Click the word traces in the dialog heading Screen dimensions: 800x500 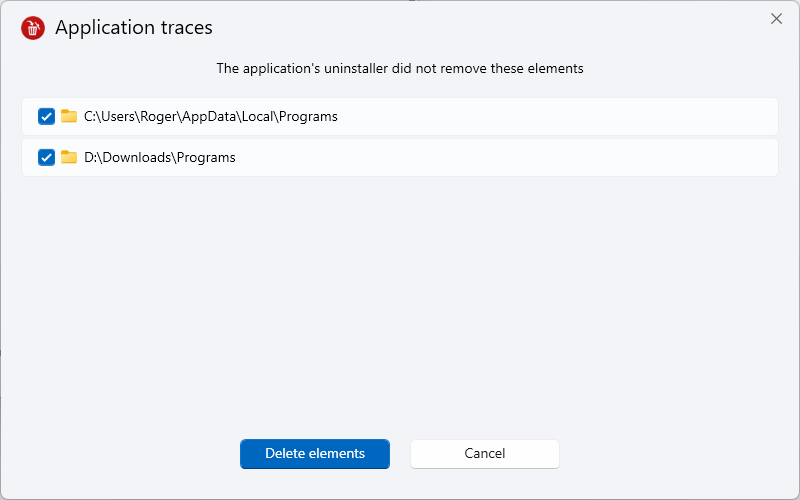[x=187, y=28]
